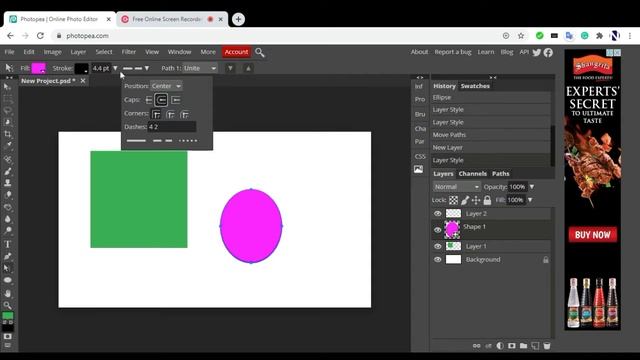This screenshot has height=360, width=640.
Task: Open stroke Position Center dropdown
Action: pos(166,86)
